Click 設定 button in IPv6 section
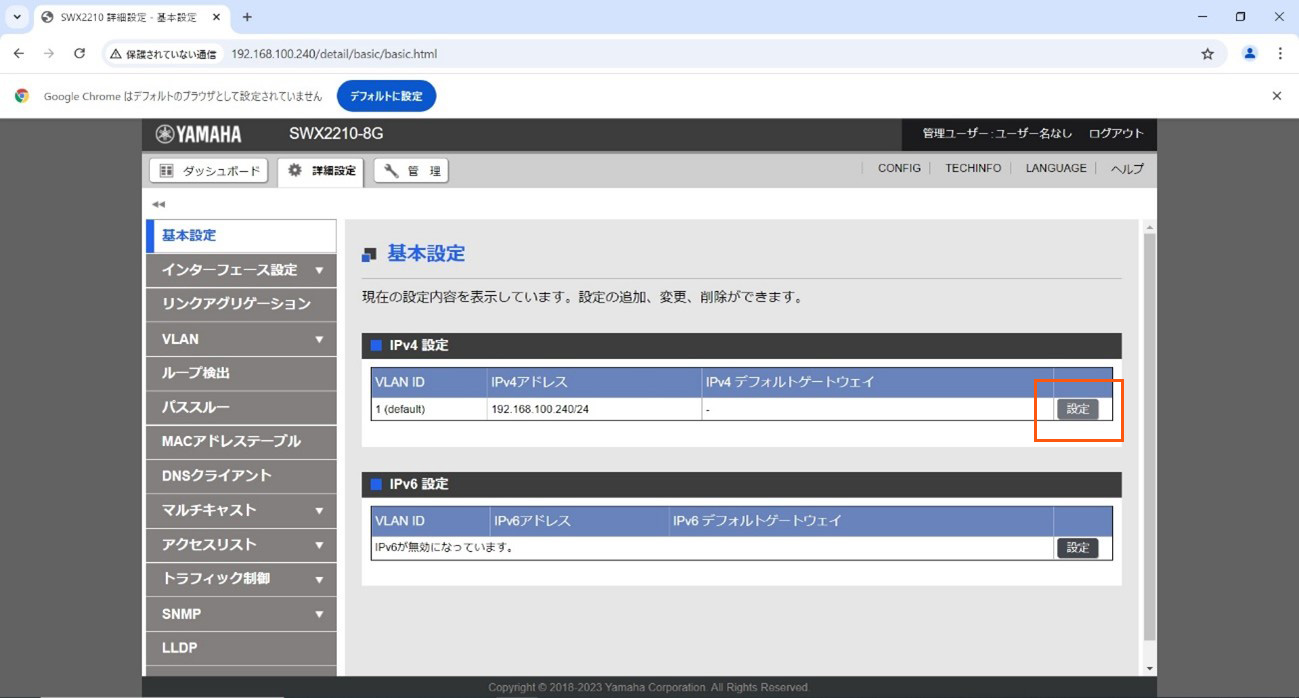The height and width of the screenshot is (698, 1299). (x=1077, y=548)
